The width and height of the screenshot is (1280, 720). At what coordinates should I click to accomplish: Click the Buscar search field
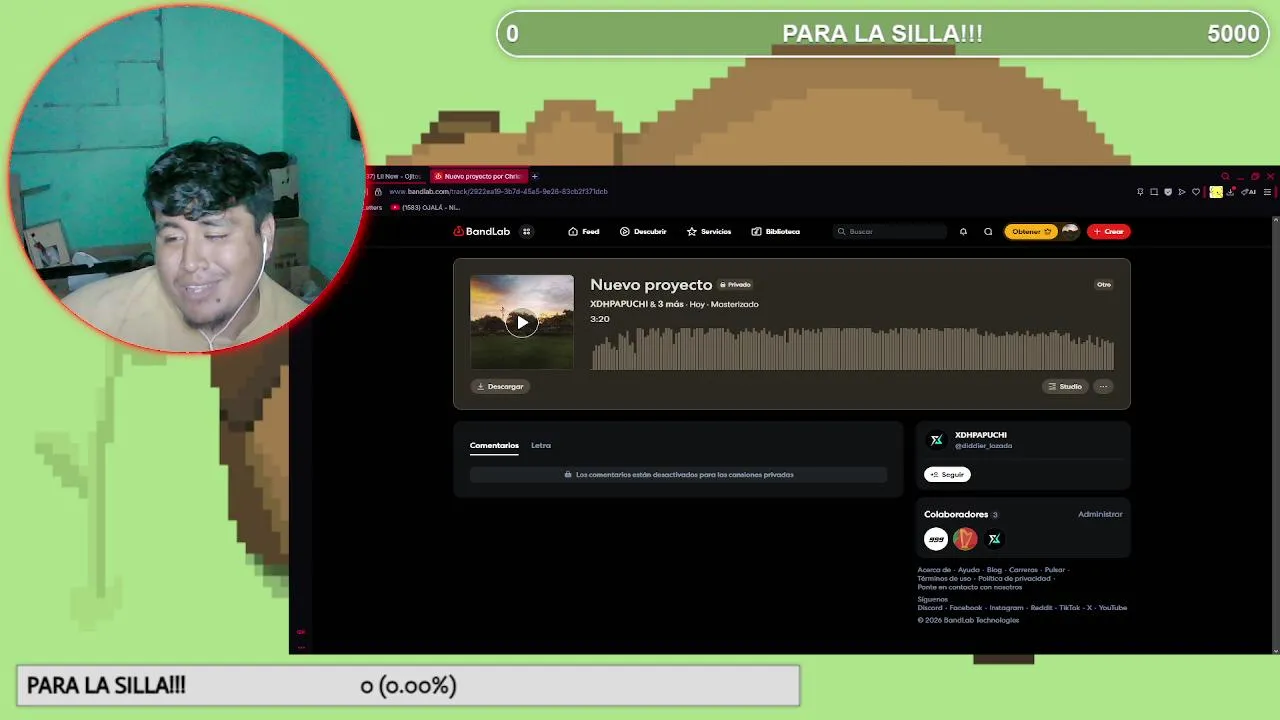pos(891,231)
